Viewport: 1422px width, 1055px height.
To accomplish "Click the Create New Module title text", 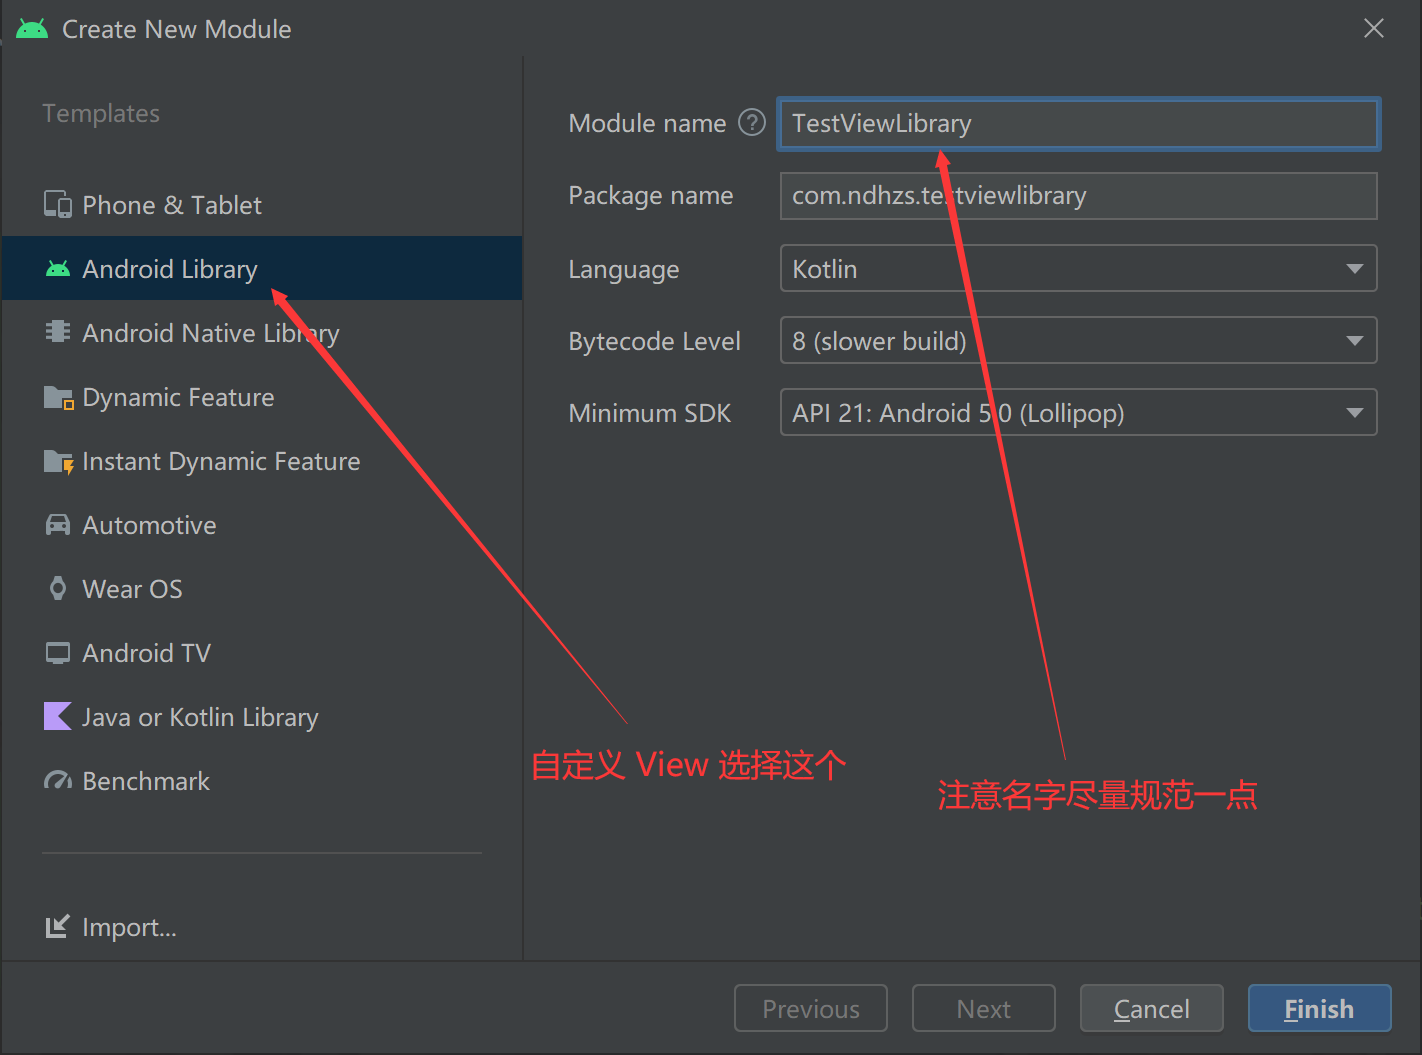I will click(177, 29).
